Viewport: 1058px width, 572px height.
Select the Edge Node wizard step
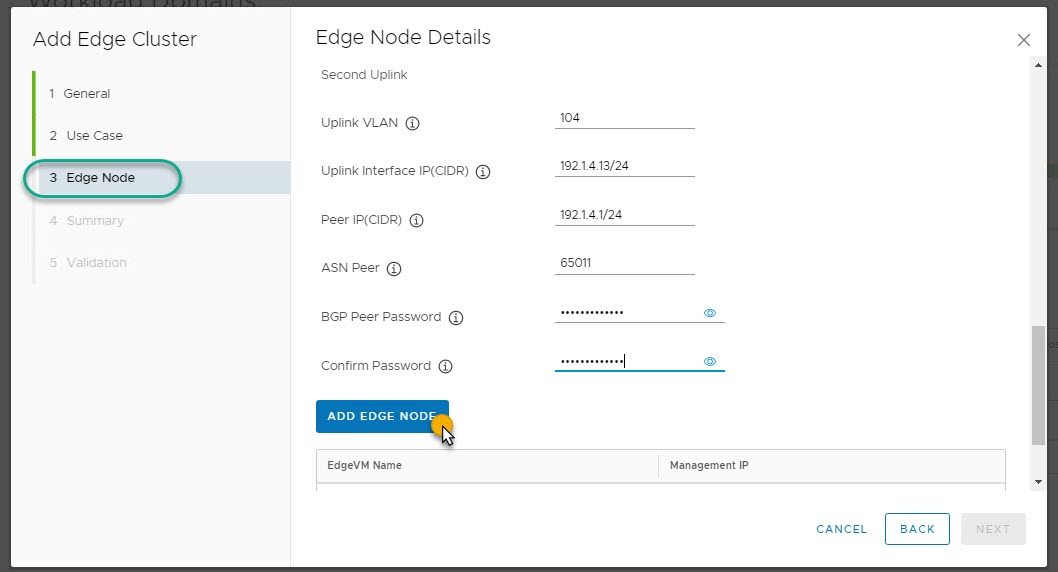coord(100,178)
